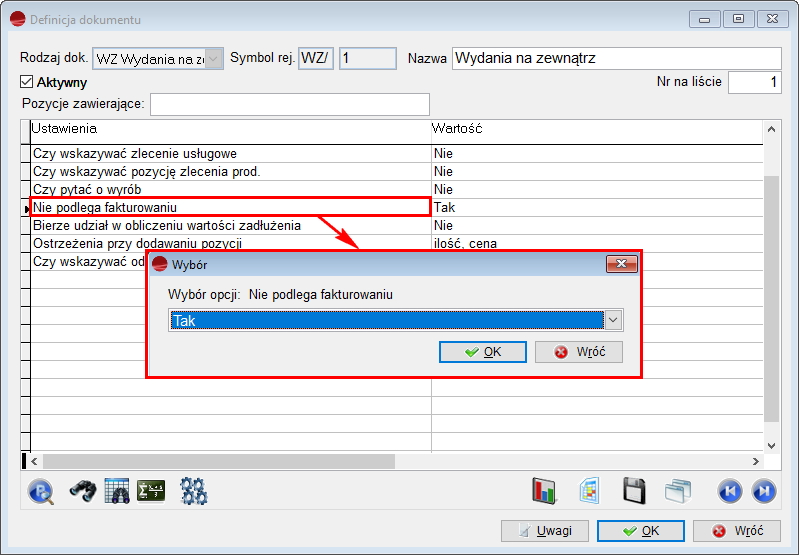Click the Uwagi button

pyautogui.click(x=544, y=531)
